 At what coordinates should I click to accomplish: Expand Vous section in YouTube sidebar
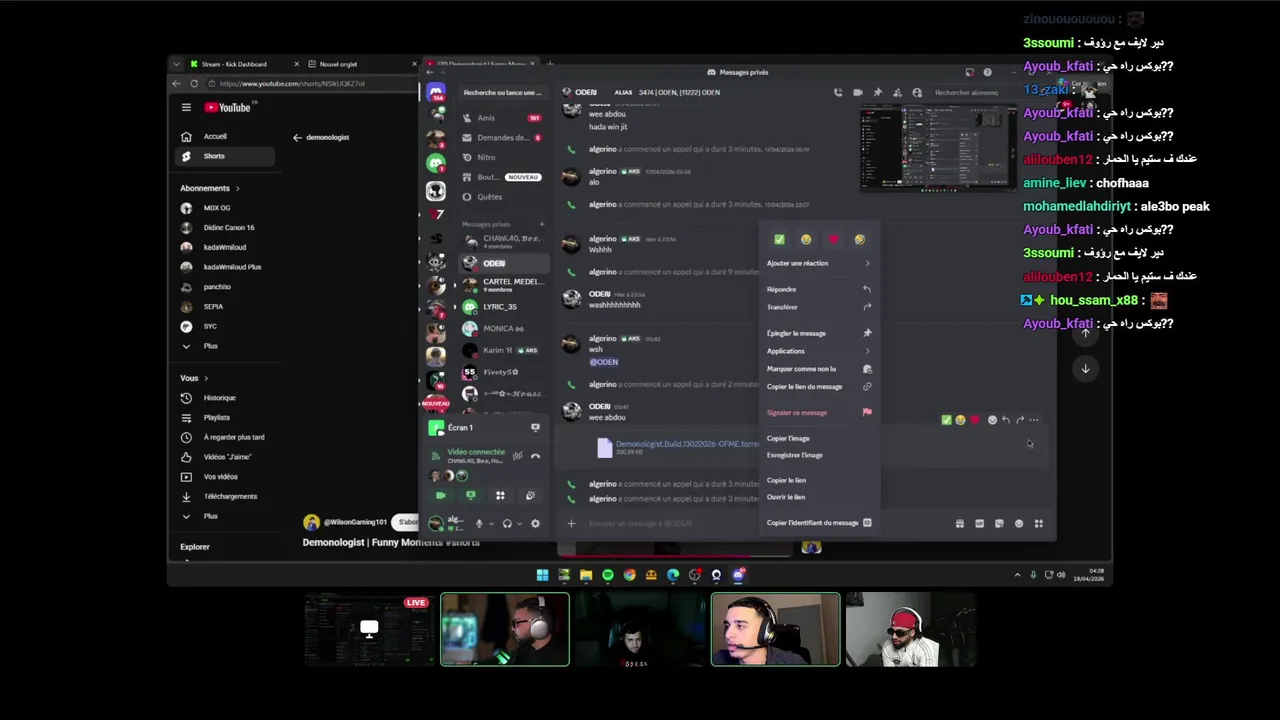coord(194,378)
